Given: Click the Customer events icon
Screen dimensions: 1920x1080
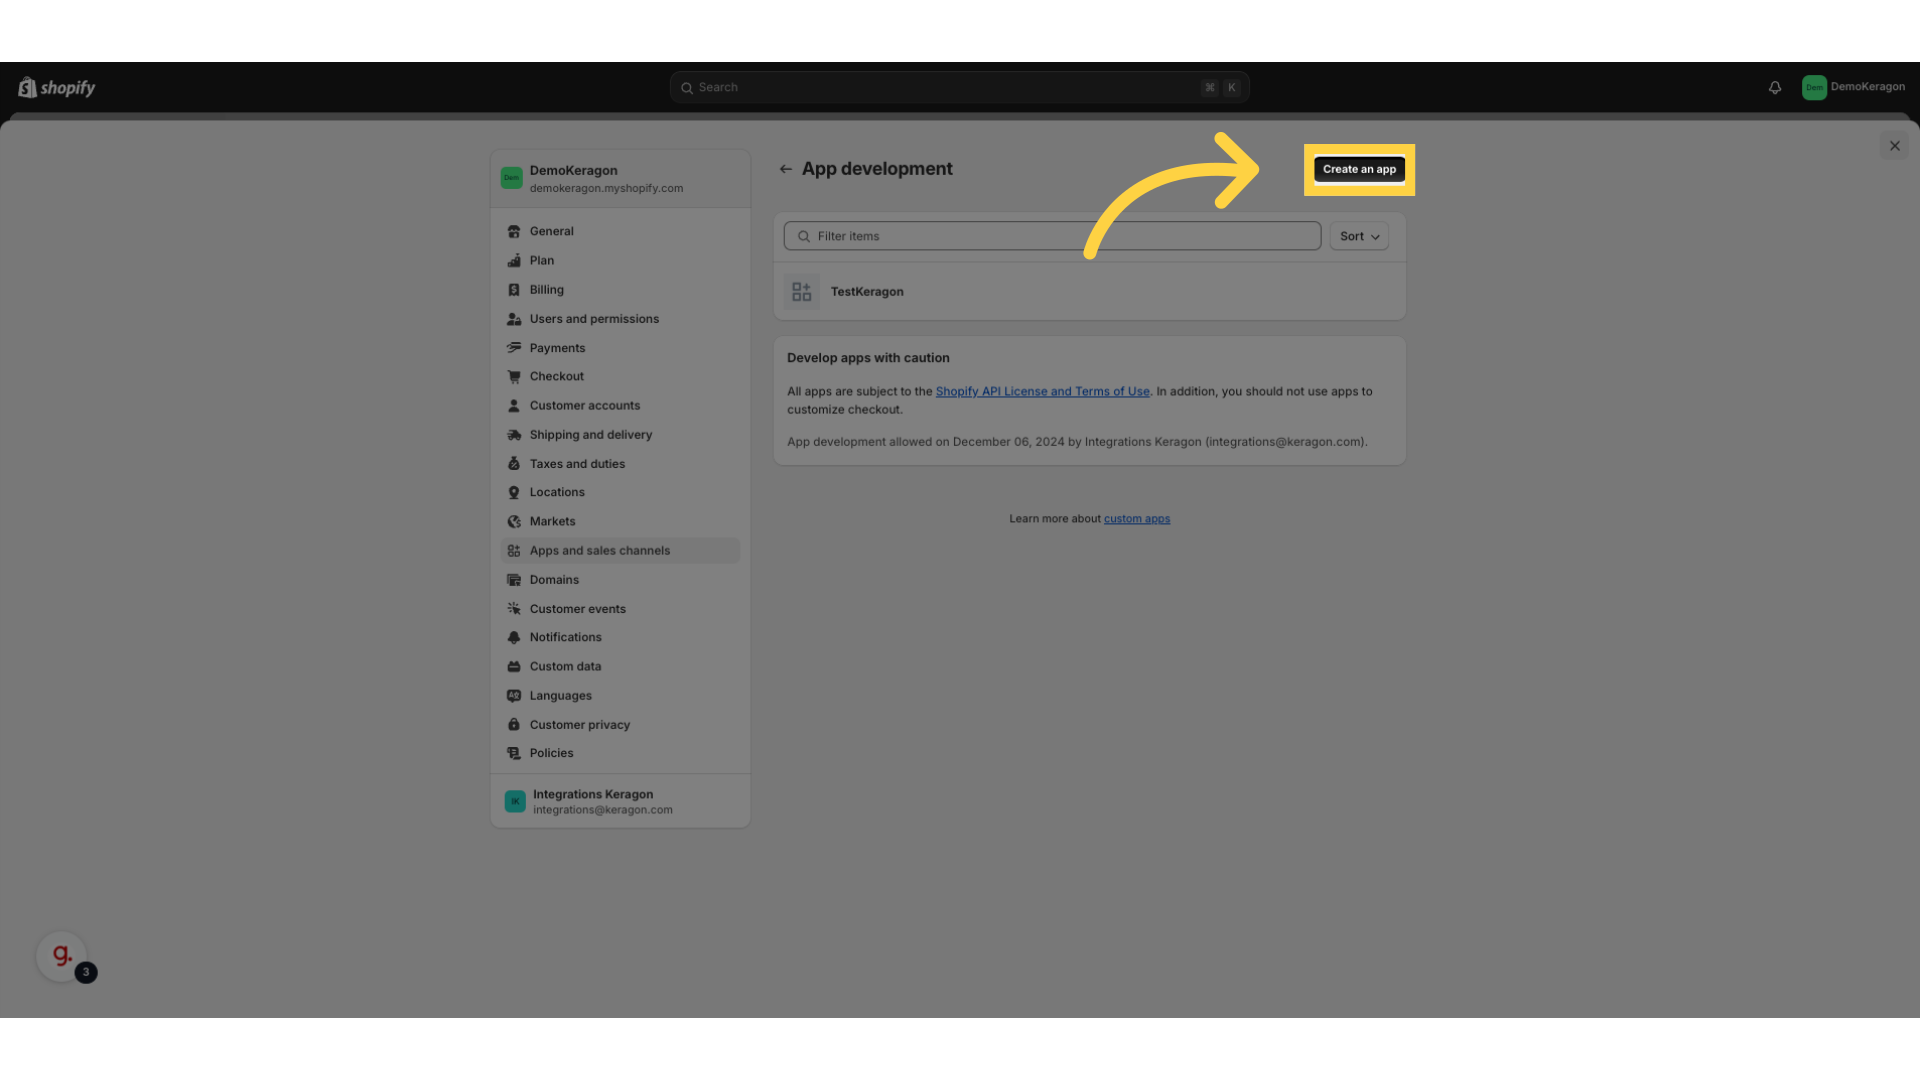Looking at the screenshot, I should (x=514, y=609).
